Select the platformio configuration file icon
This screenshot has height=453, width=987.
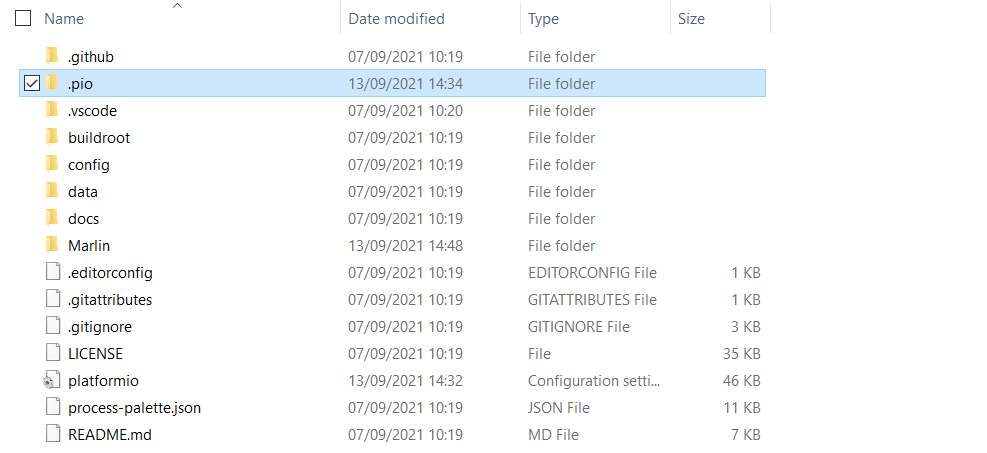point(52,381)
